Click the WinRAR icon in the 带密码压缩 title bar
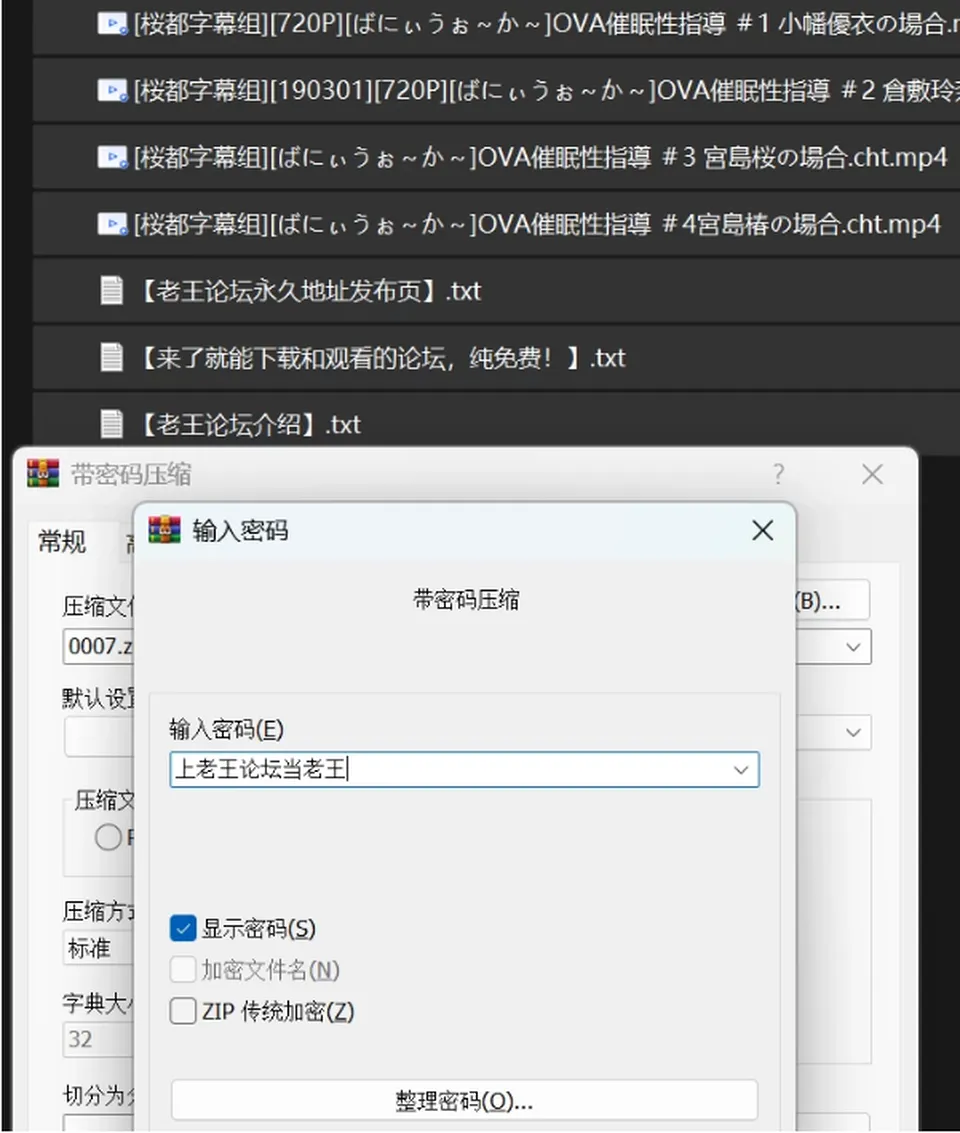This screenshot has width=960, height=1133. (x=43, y=474)
